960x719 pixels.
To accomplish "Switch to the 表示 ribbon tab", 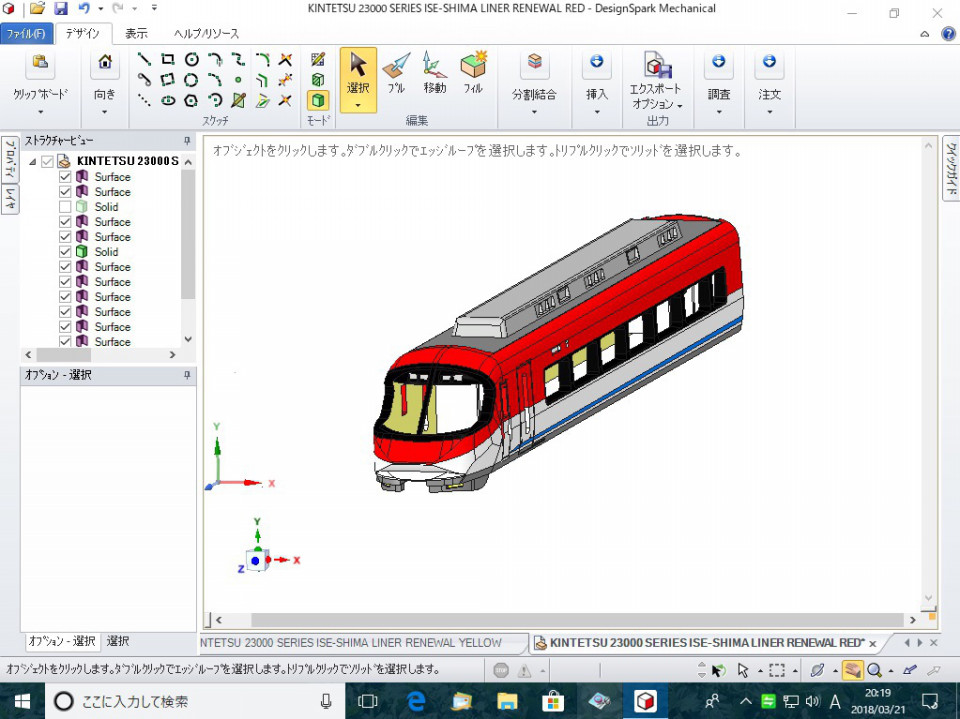I will pyautogui.click(x=137, y=34).
